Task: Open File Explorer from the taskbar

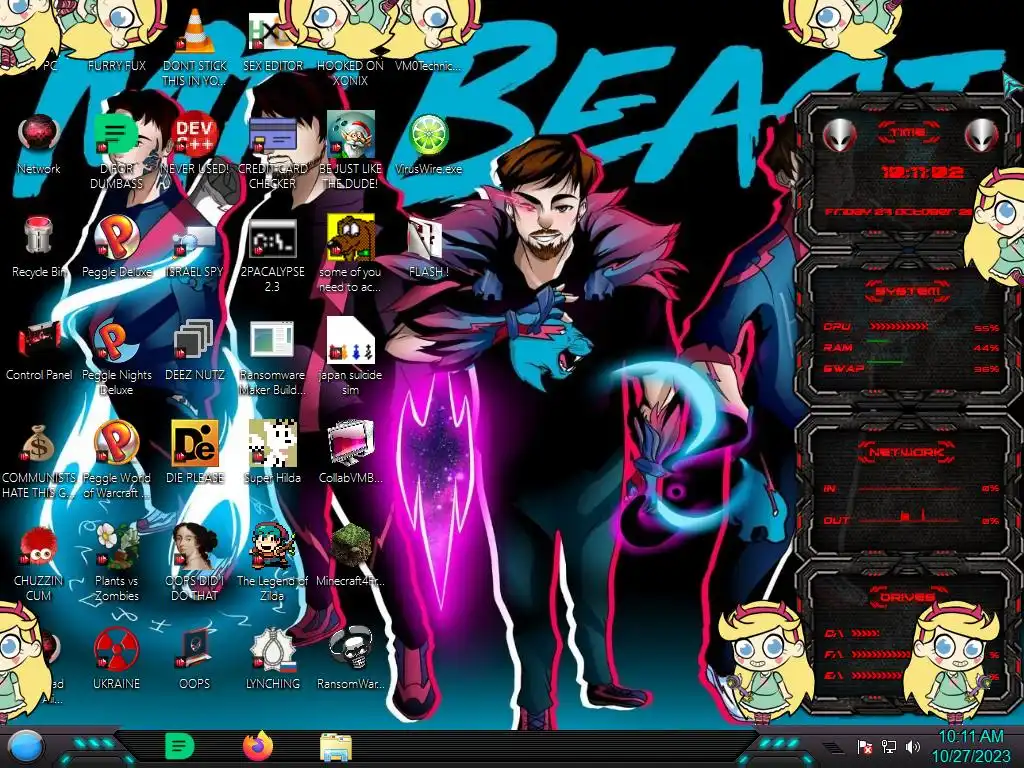Action: tap(336, 746)
